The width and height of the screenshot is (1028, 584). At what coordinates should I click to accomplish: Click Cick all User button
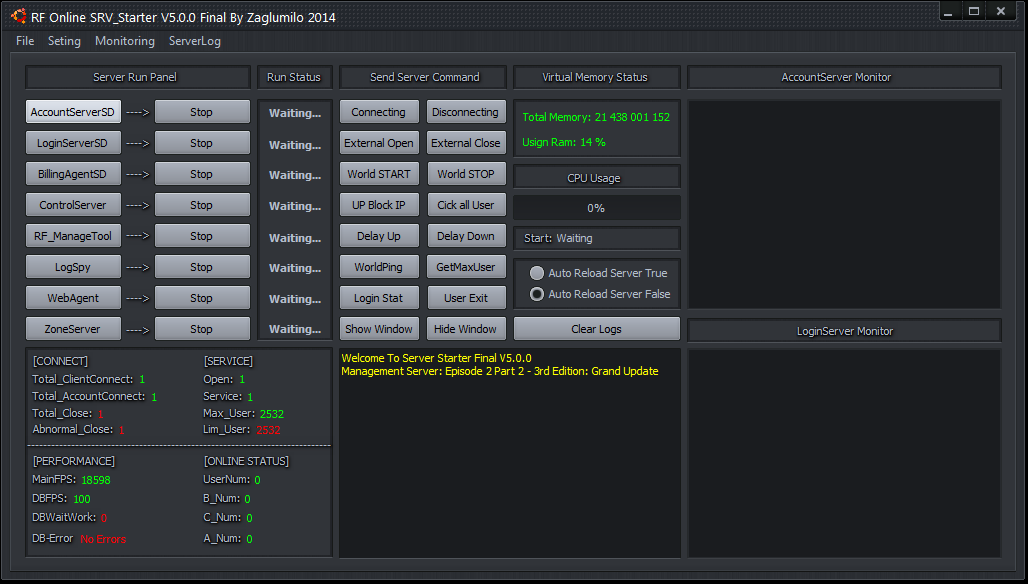[466, 205]
